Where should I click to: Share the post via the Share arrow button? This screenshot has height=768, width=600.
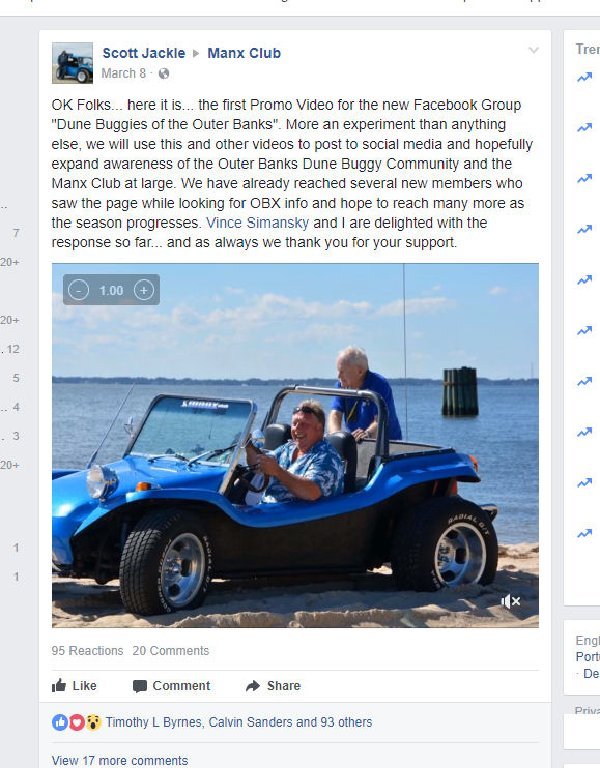pyautogui.click(x=273, y=686)
